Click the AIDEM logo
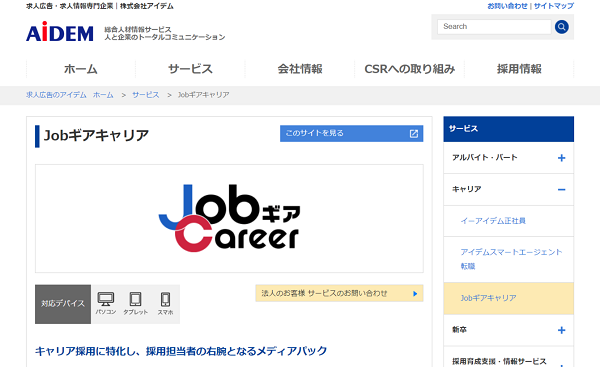 click(60, 32)
